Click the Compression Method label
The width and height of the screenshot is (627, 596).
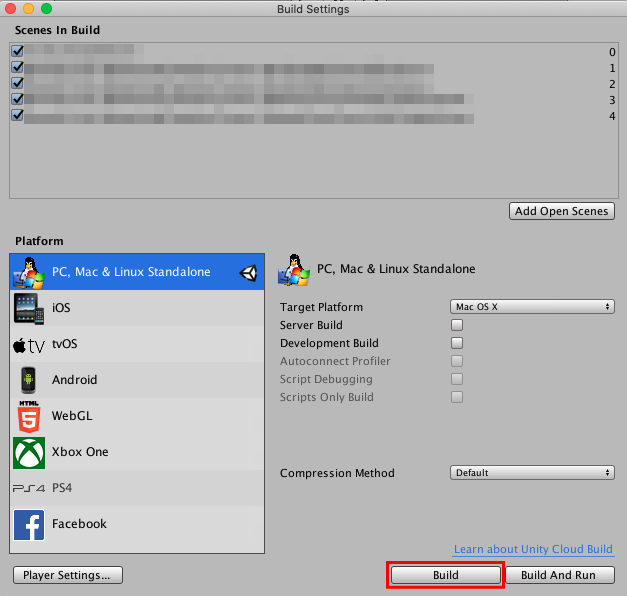tap(337, 473)
